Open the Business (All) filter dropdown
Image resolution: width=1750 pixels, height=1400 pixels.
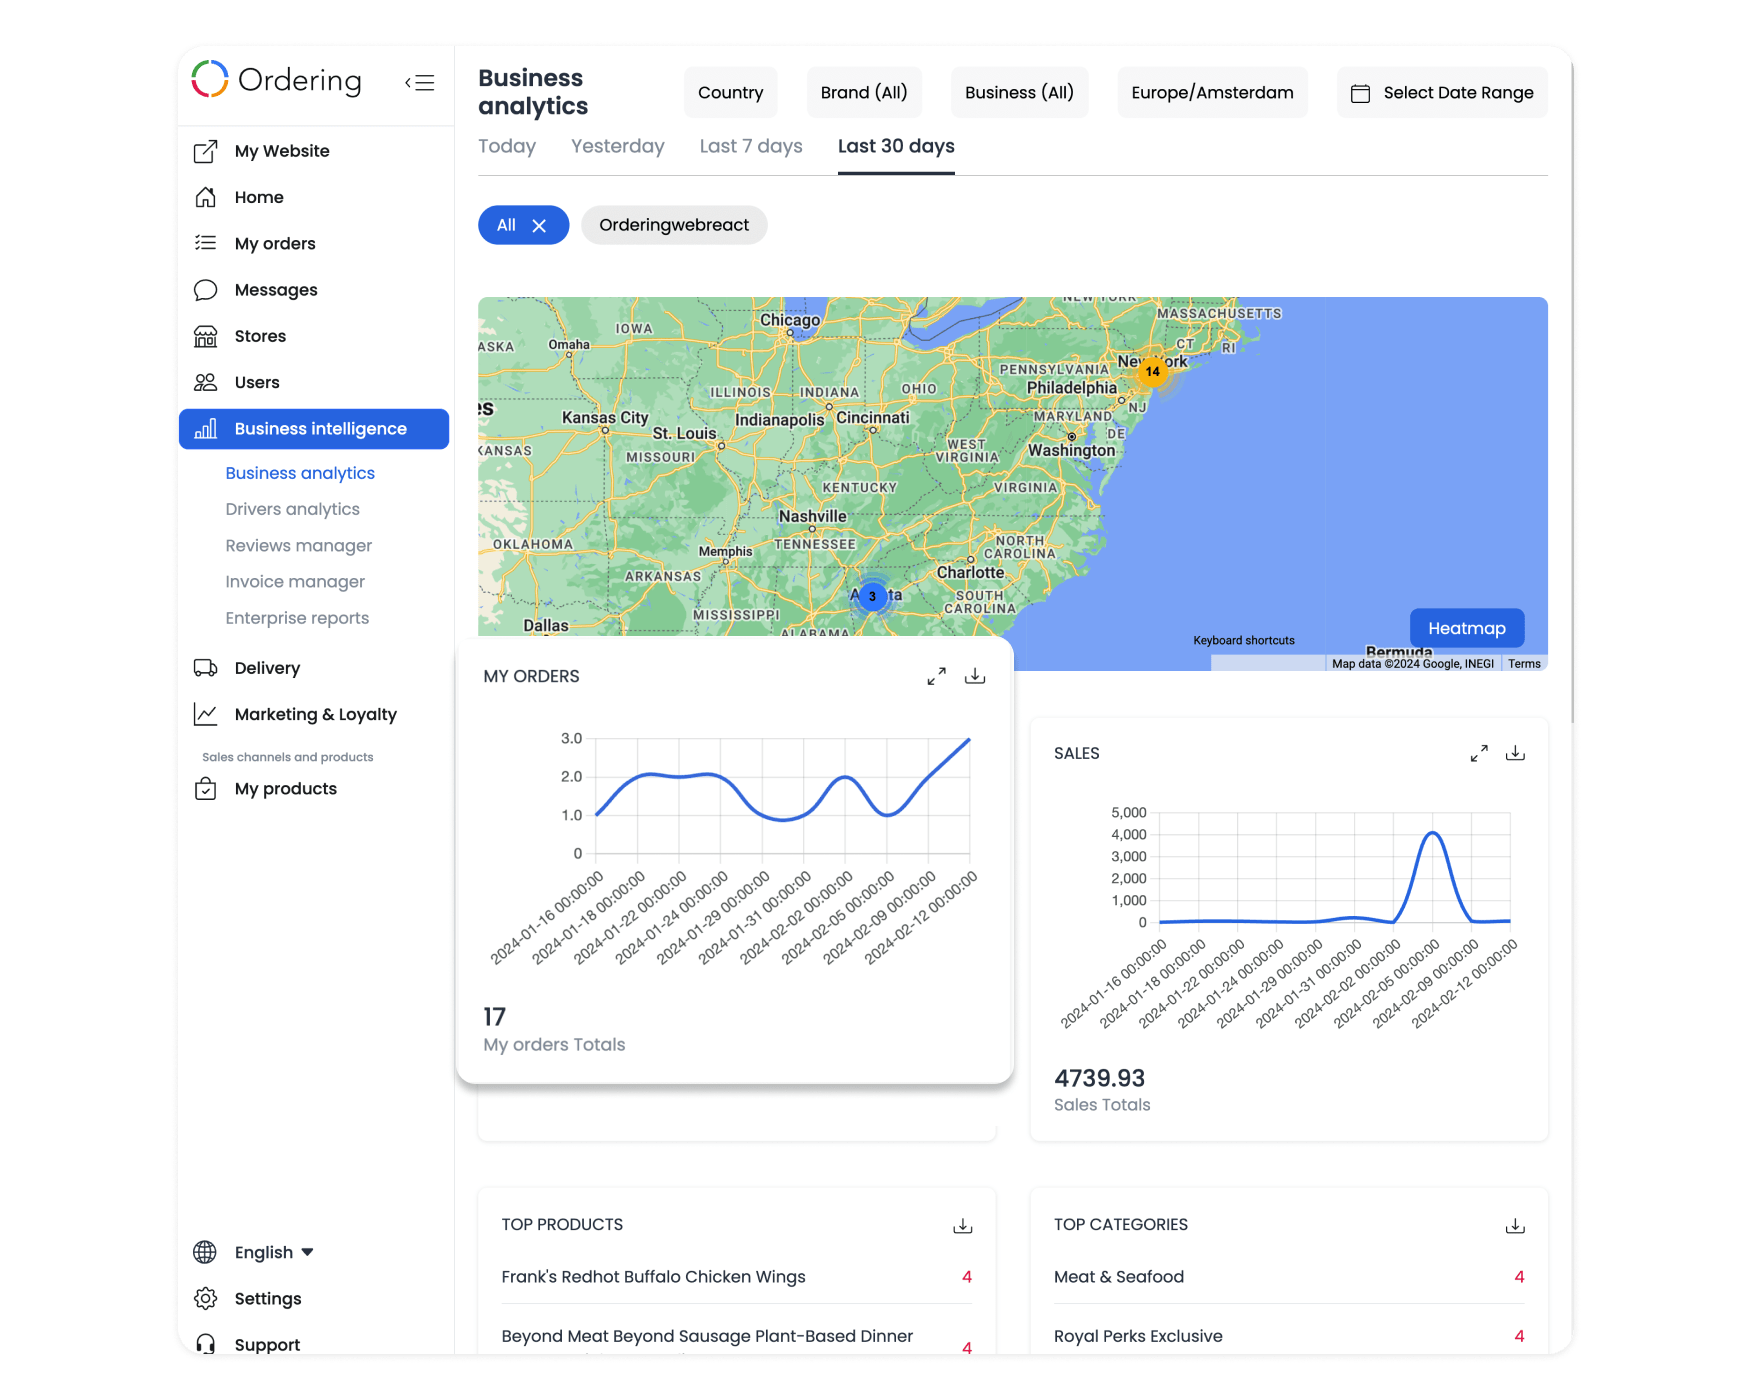[x=1018, y=93]
